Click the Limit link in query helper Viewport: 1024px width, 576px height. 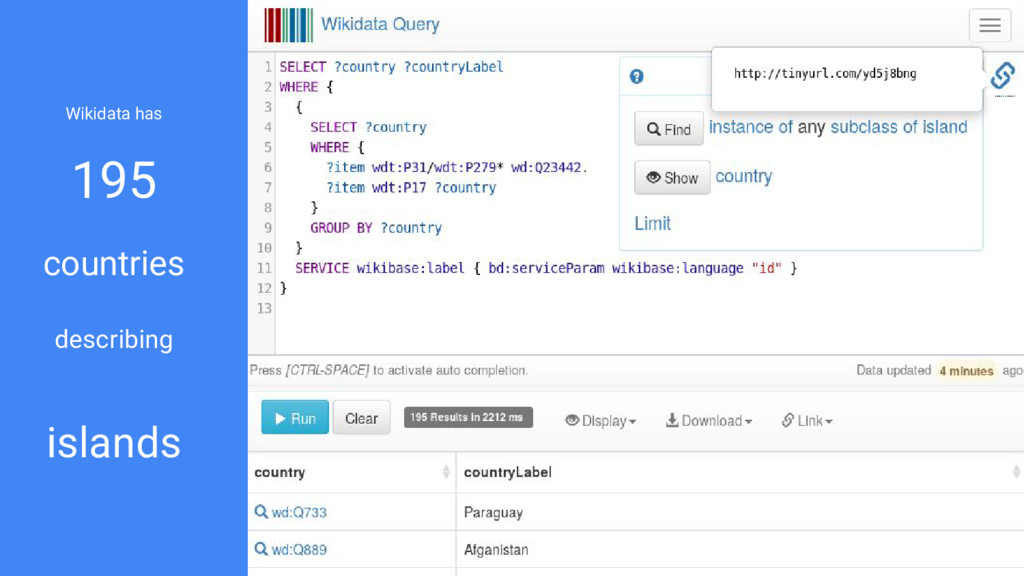coord(652,223)
